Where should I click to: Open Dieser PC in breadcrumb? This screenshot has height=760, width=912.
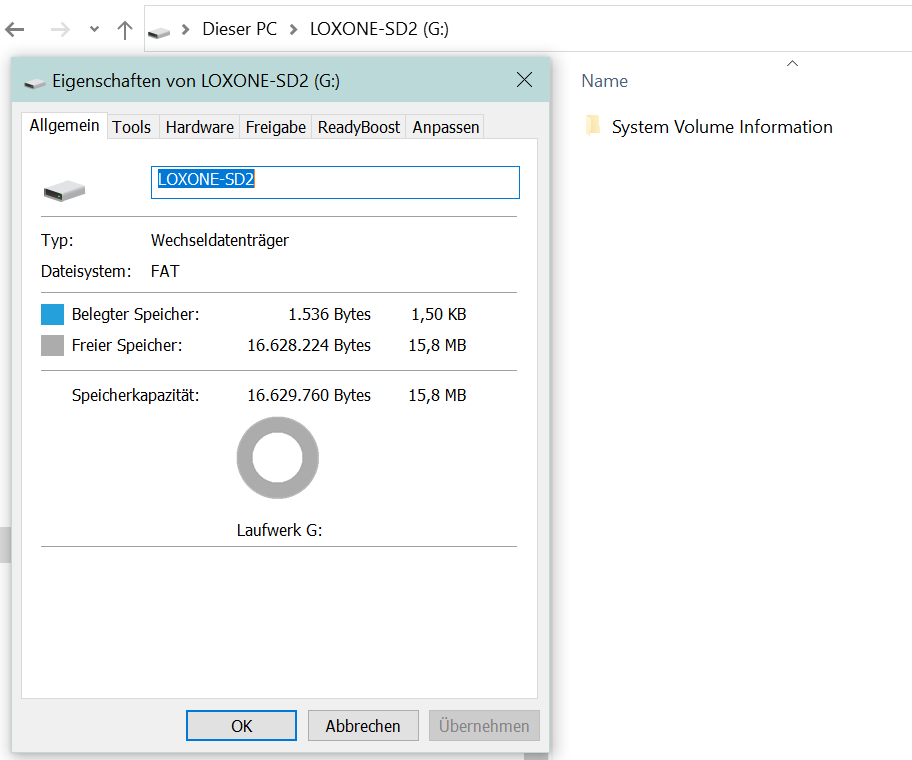pyautogui.click(x=239, y=29)
